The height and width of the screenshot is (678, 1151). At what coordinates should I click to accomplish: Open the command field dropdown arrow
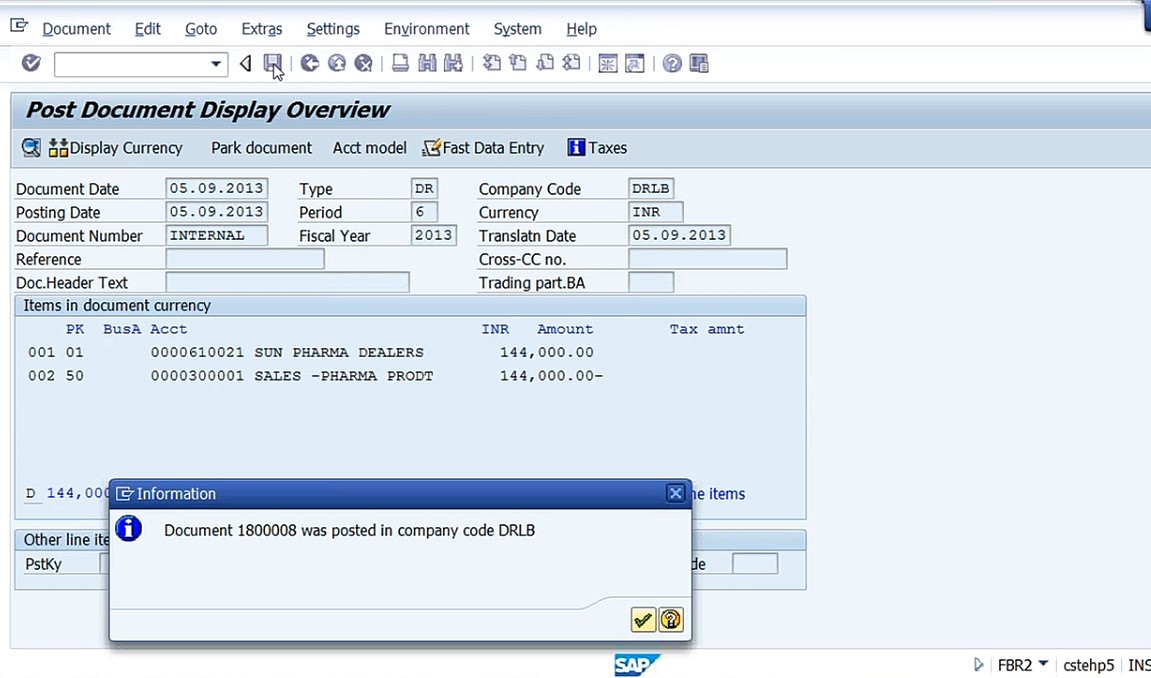pyautogui.click(x=216, y=64)
